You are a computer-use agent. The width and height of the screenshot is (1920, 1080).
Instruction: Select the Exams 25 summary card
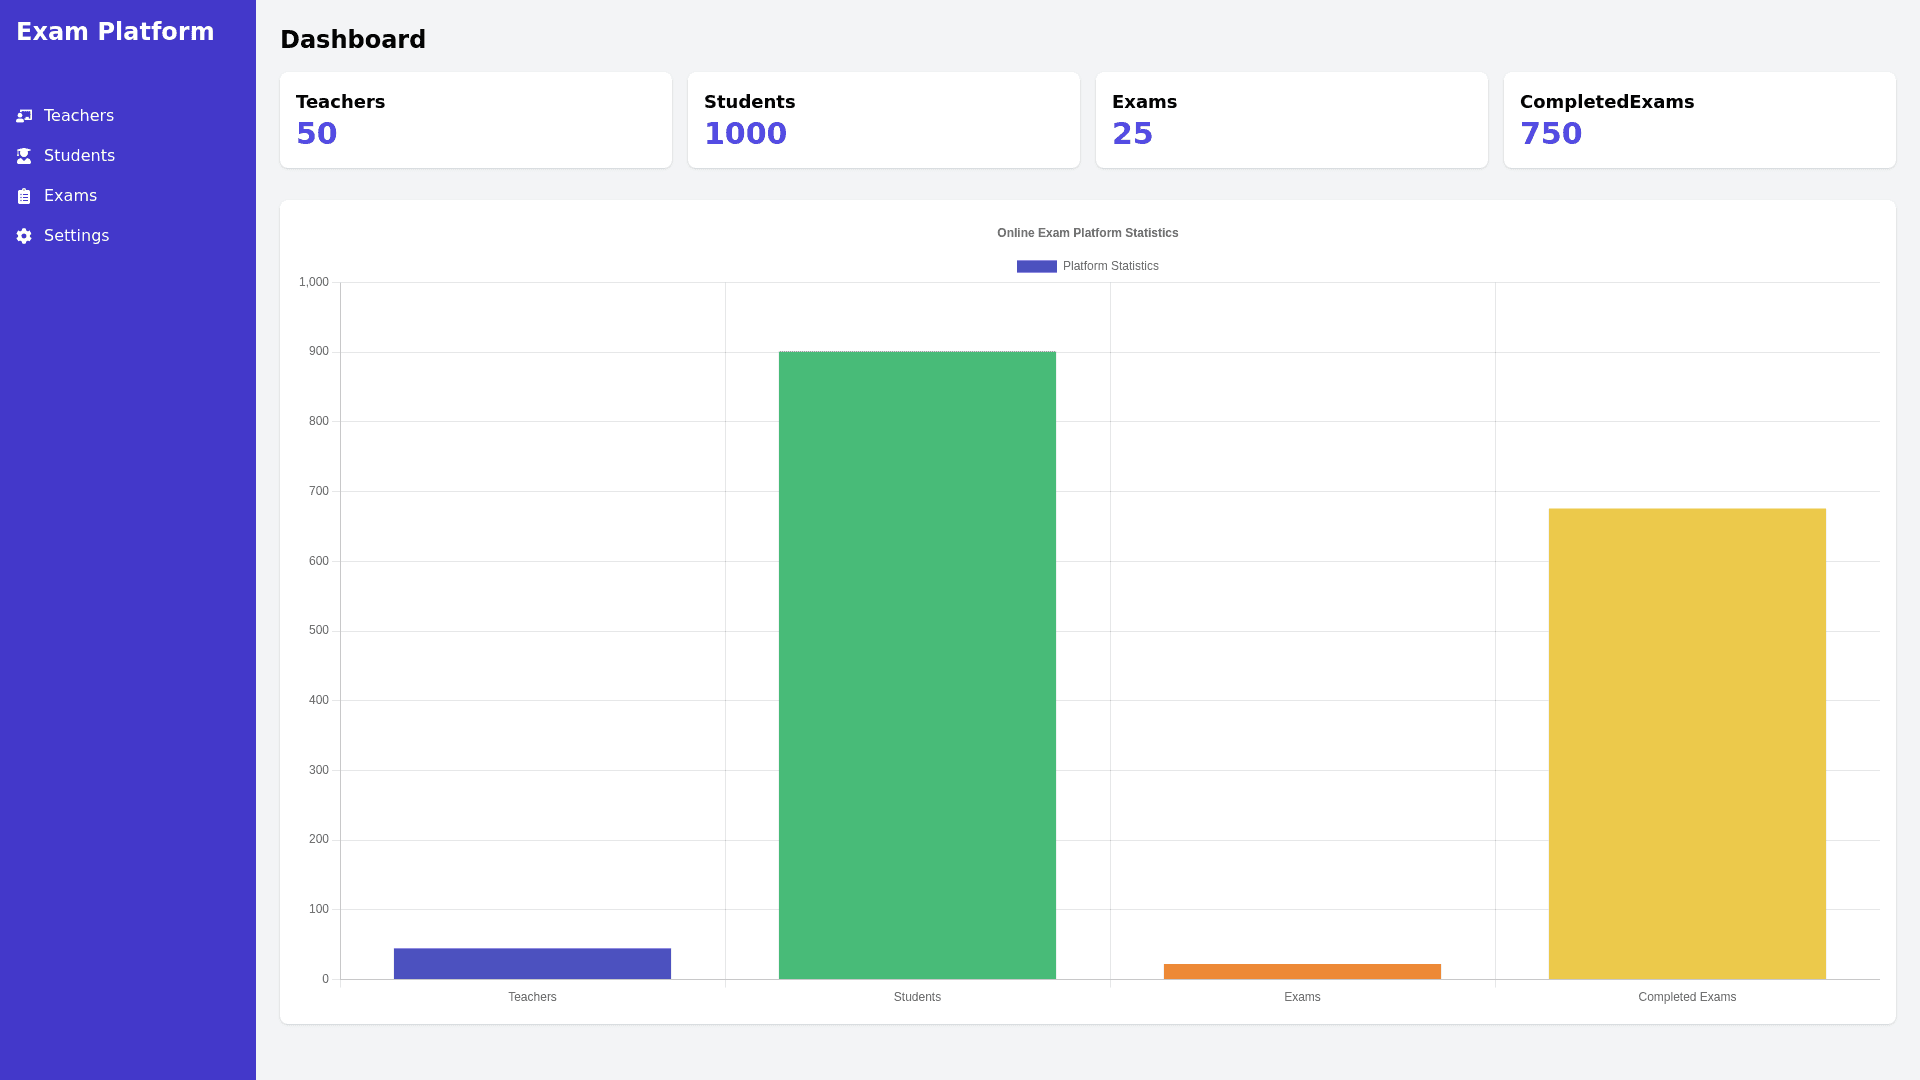pyautogui.click(x=1292, y=120)
